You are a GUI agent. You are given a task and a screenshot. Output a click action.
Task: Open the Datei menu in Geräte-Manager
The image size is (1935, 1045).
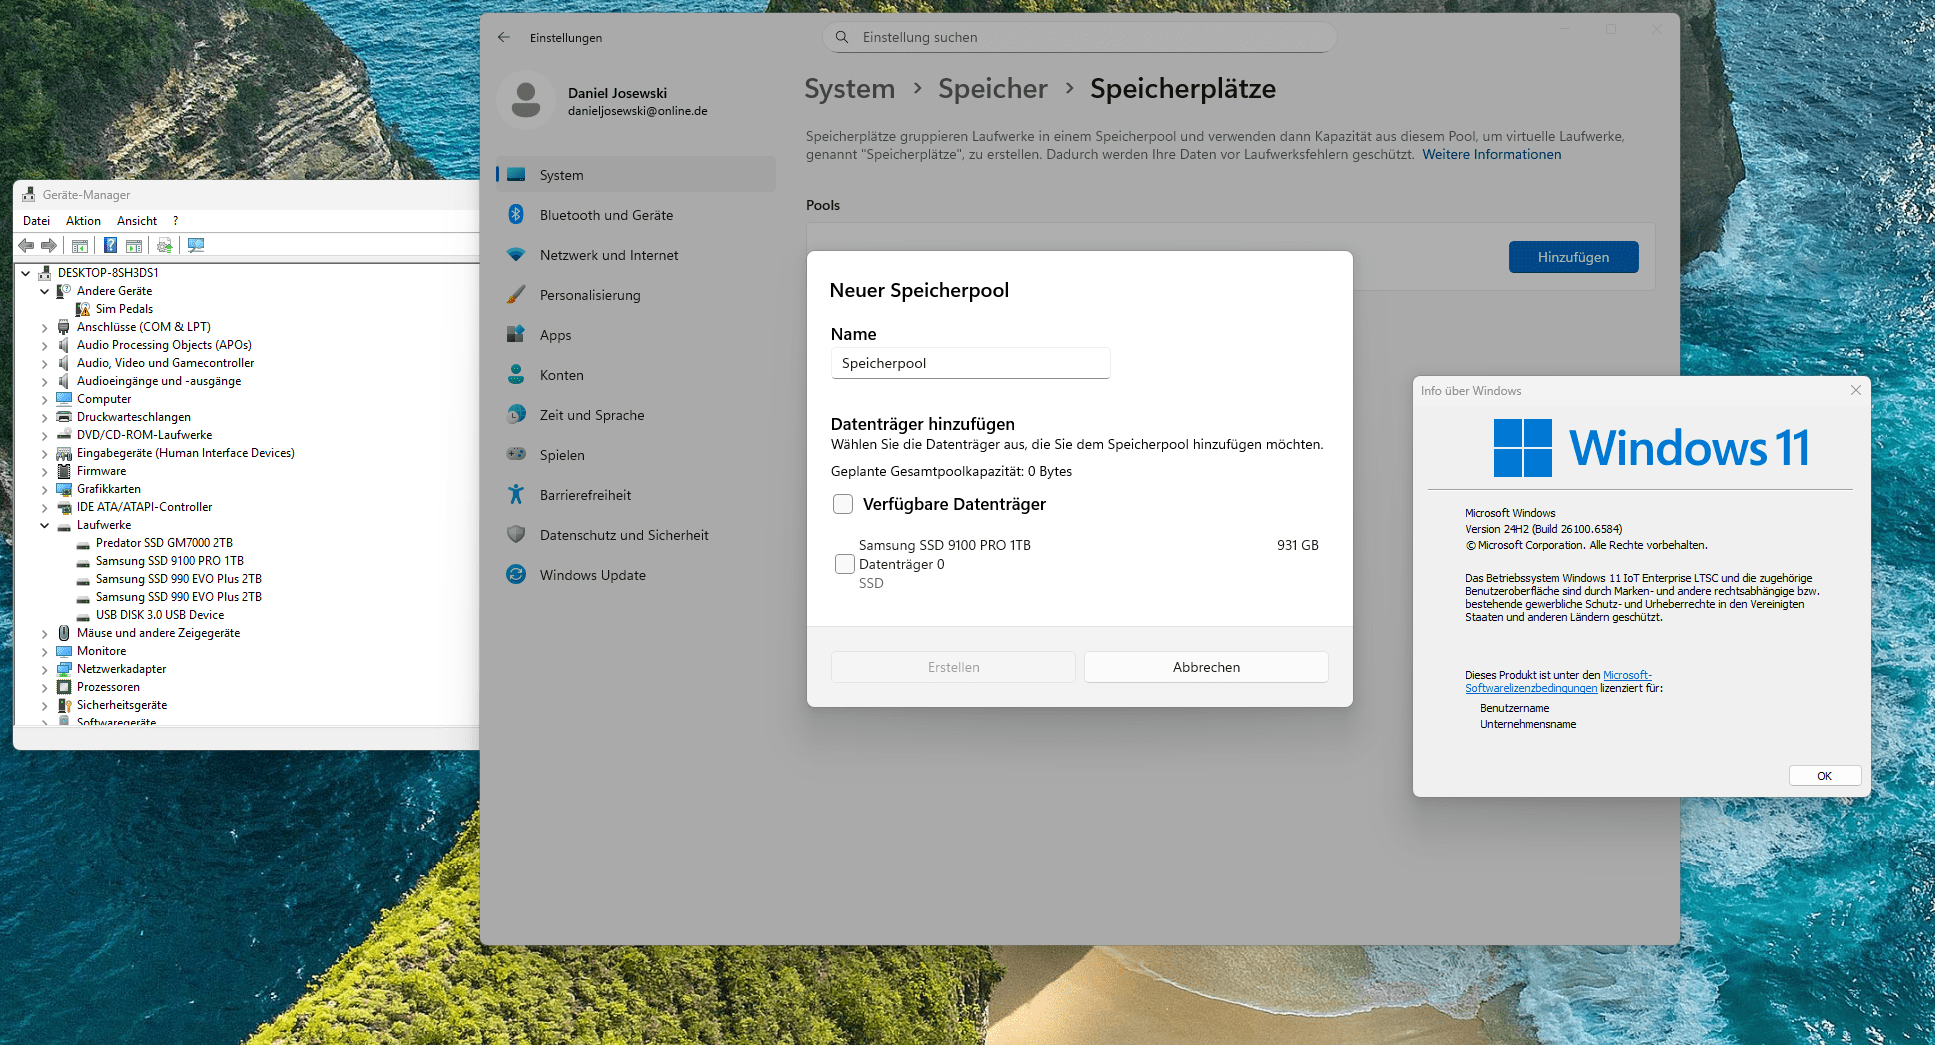(37, 221)
